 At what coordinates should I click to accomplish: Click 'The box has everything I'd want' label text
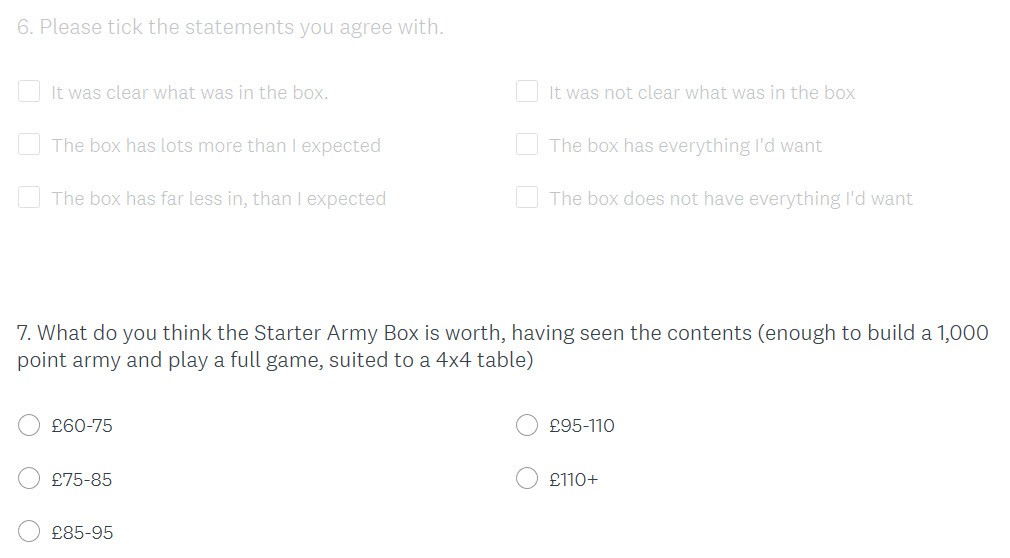(x=685, y=146)
